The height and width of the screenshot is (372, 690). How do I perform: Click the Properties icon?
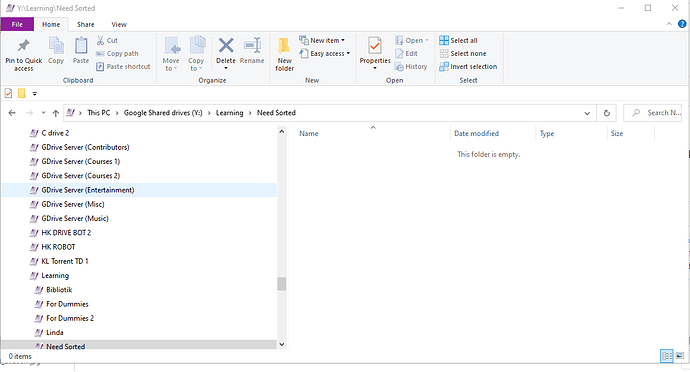point(375,46)
